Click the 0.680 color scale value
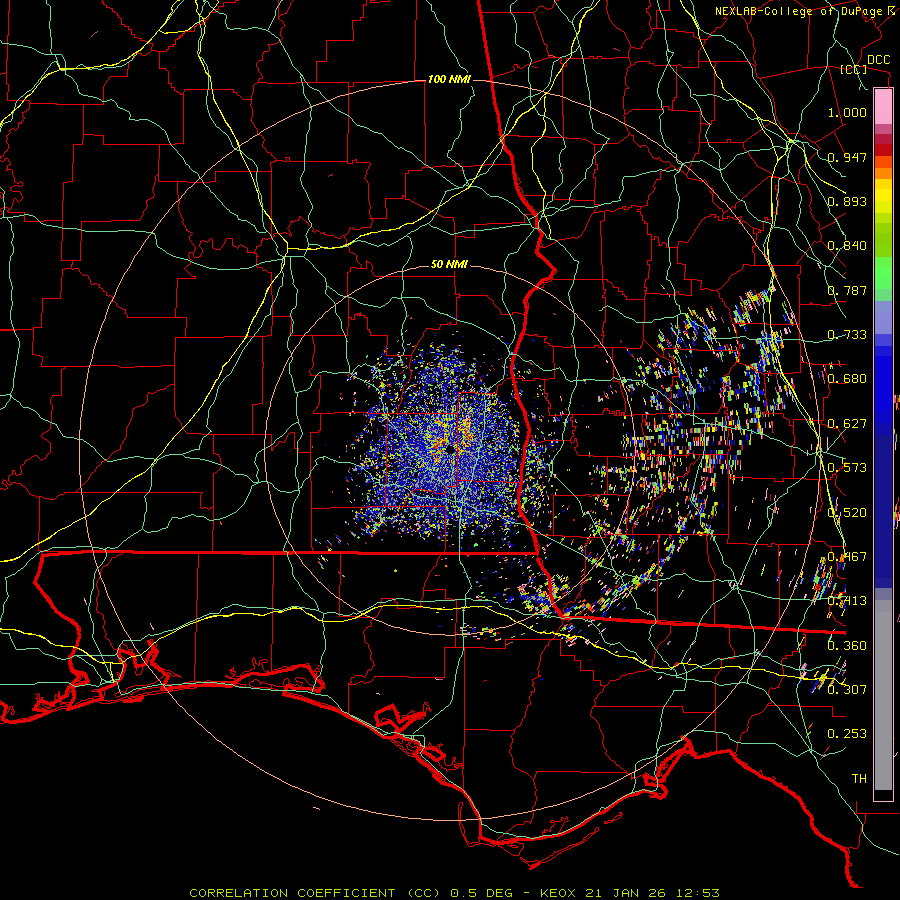 click(847, 379)
